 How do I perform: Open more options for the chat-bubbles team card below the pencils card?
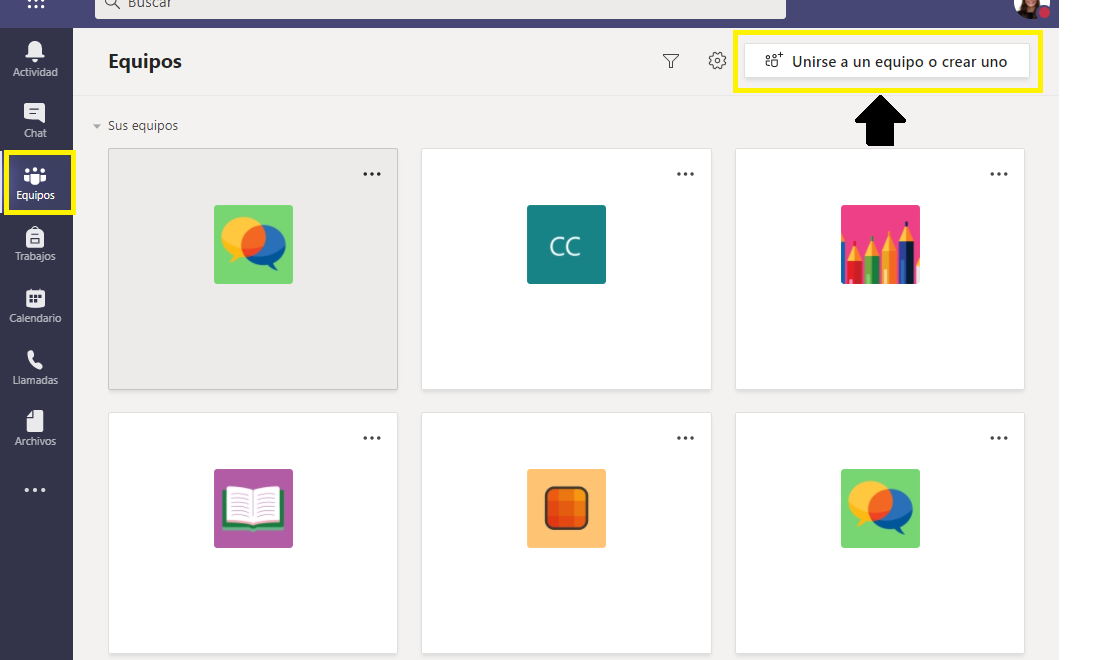[x=998, y=438]
